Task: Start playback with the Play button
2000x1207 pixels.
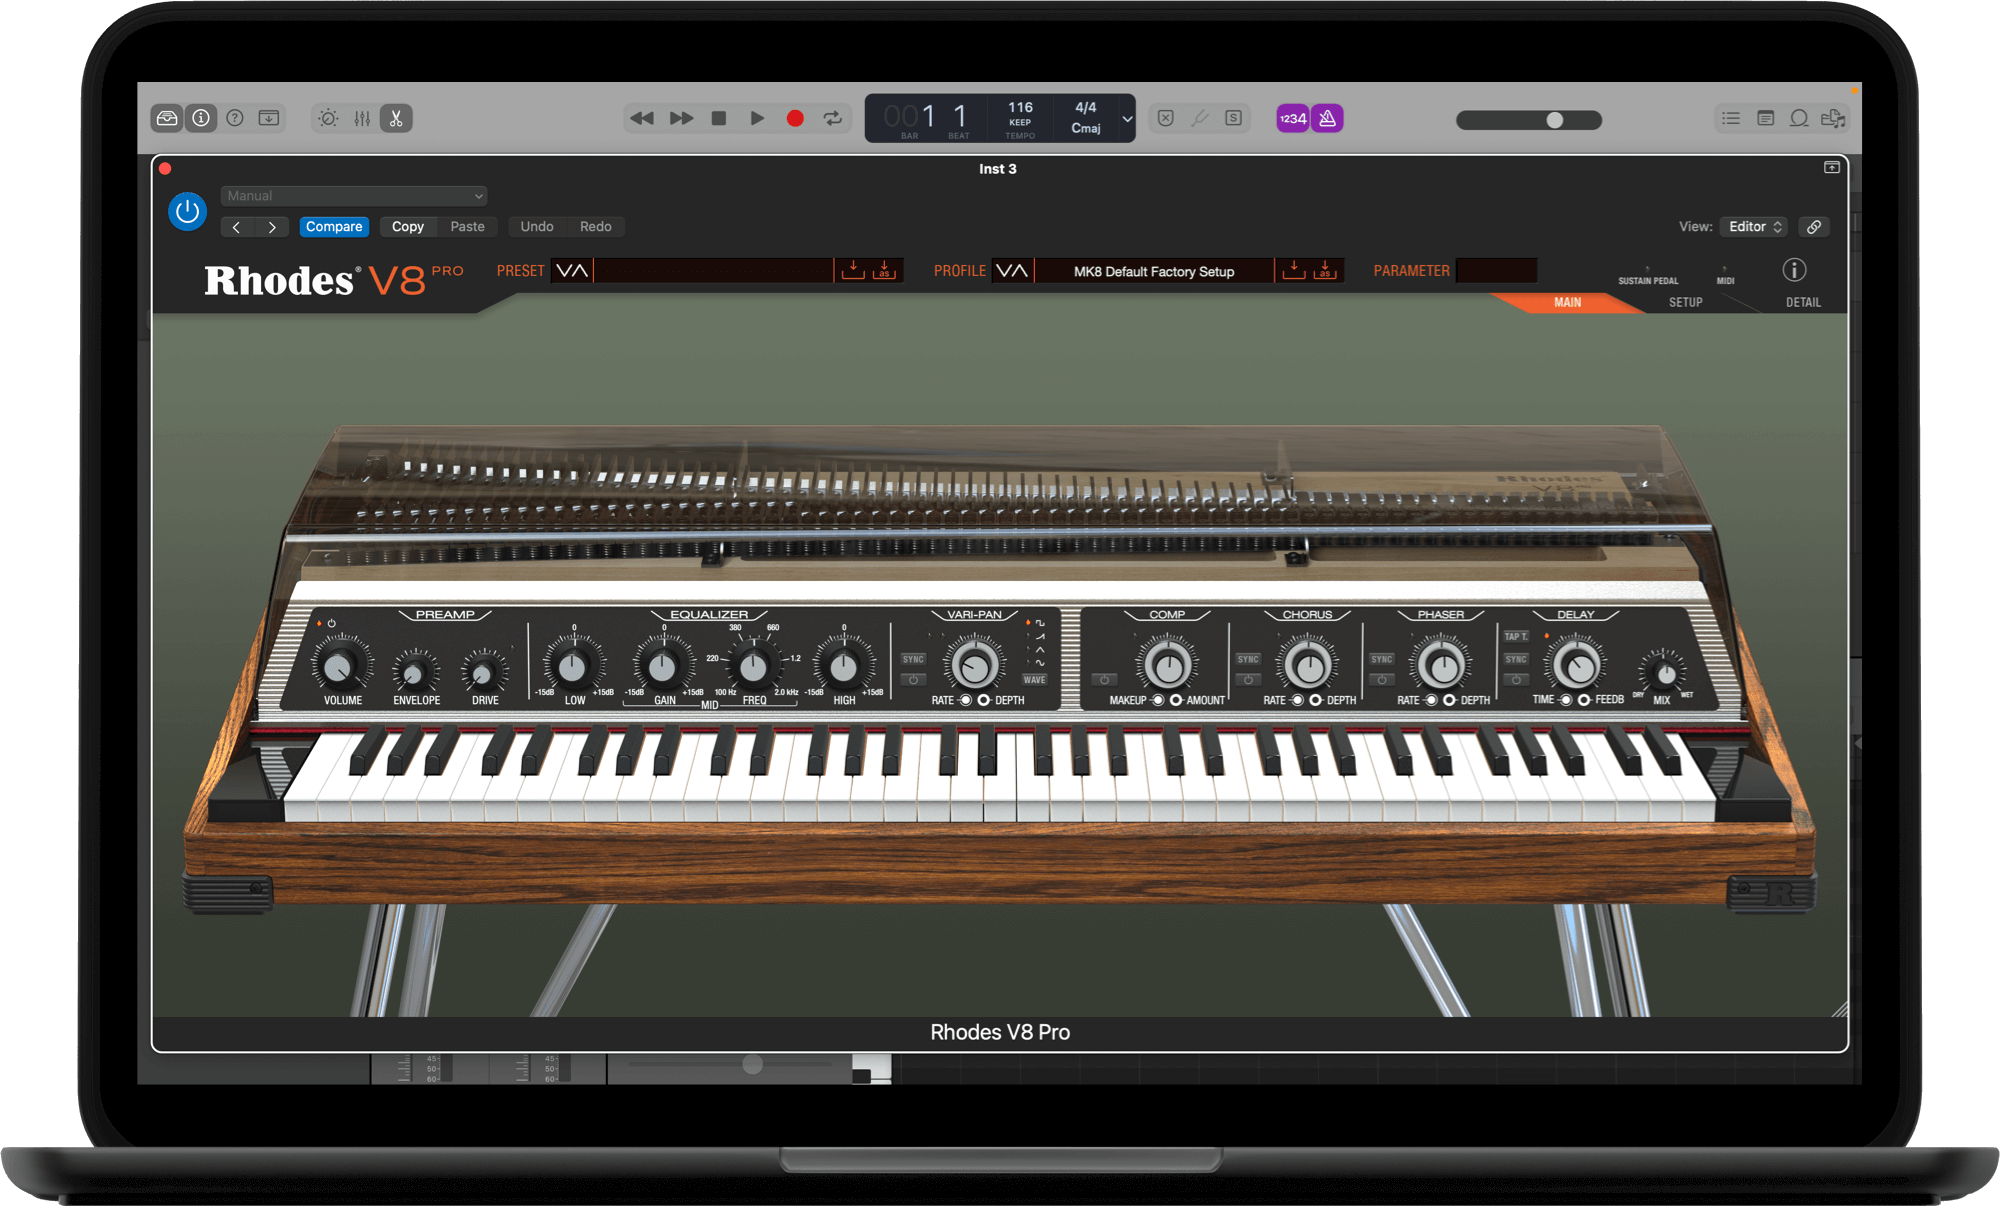Action: click(x=757, y=118)
